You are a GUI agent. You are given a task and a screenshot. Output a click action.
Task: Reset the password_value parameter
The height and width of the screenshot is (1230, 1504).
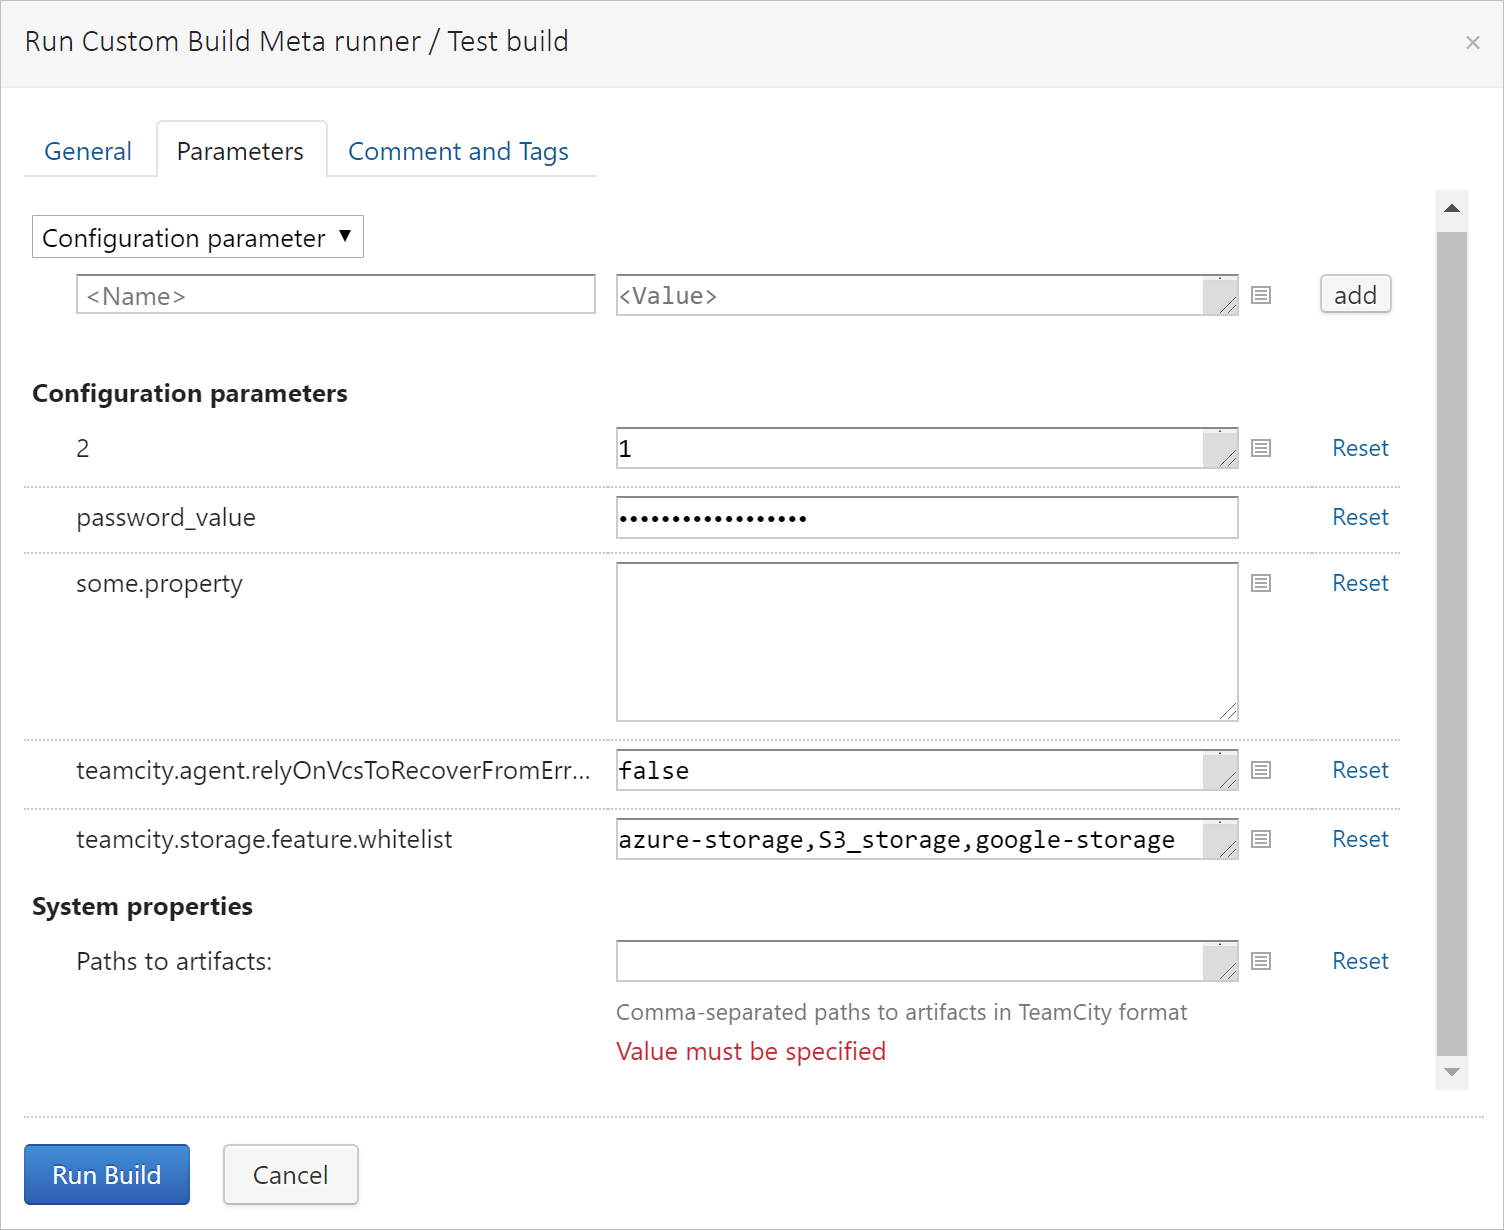coord(1360,516)
